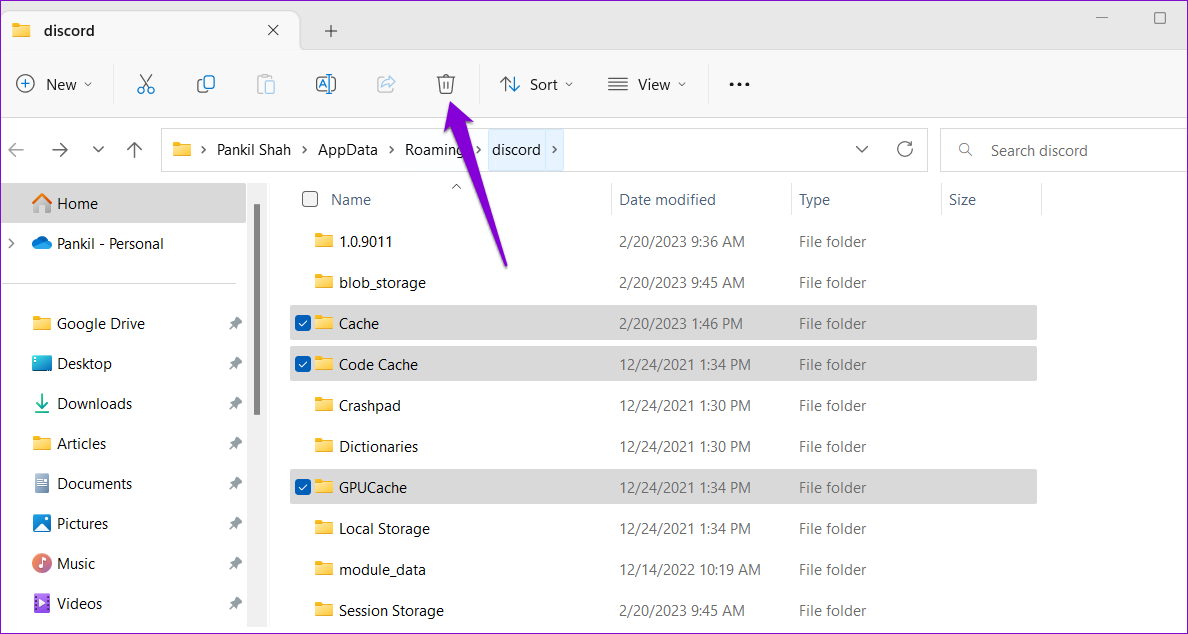Viewport: 1188px width, 634px height.
Task: Open the See more ellipsis menu
Action: (739, 84)
